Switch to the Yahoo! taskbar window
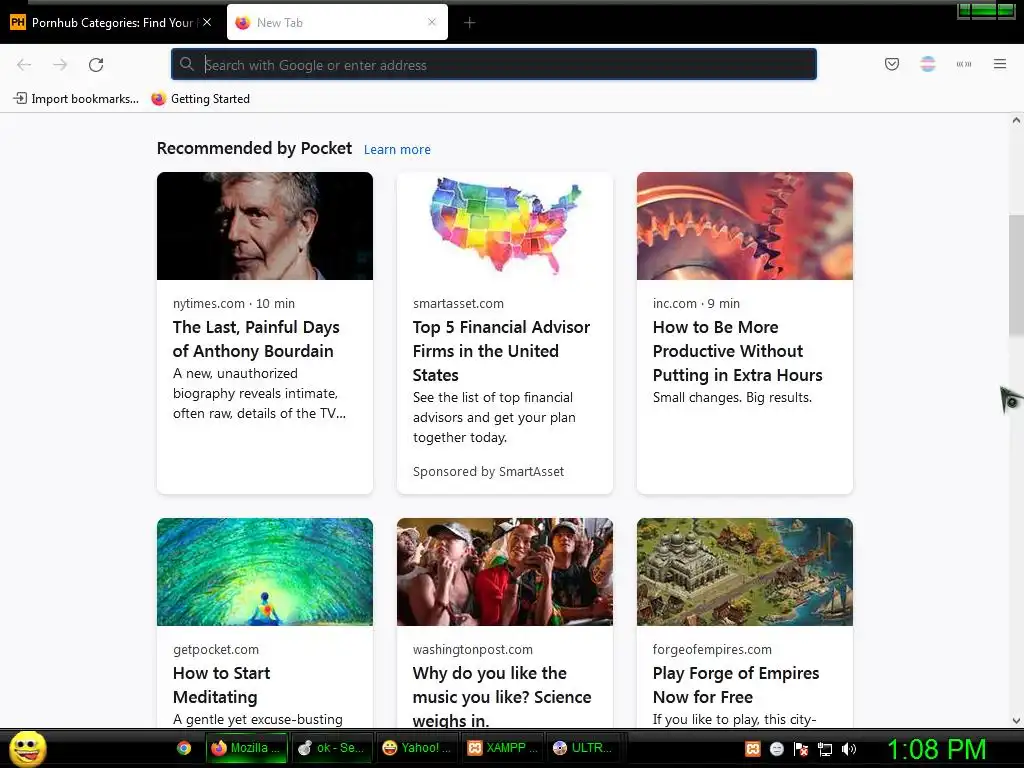The height and width of the screenshot is (768, 1024). pos(417,748)
